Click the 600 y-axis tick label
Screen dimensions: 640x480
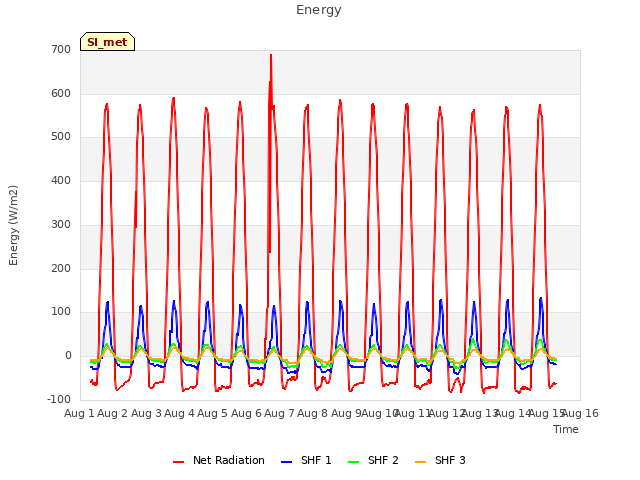pyautogui.click(x=61, y=93)
